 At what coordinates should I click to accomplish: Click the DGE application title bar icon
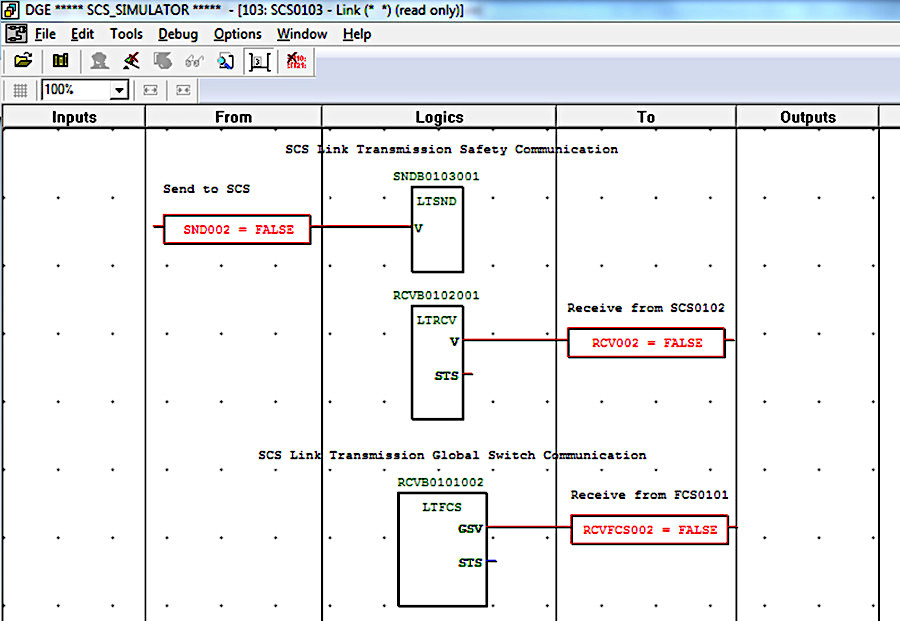coord(11,10)
